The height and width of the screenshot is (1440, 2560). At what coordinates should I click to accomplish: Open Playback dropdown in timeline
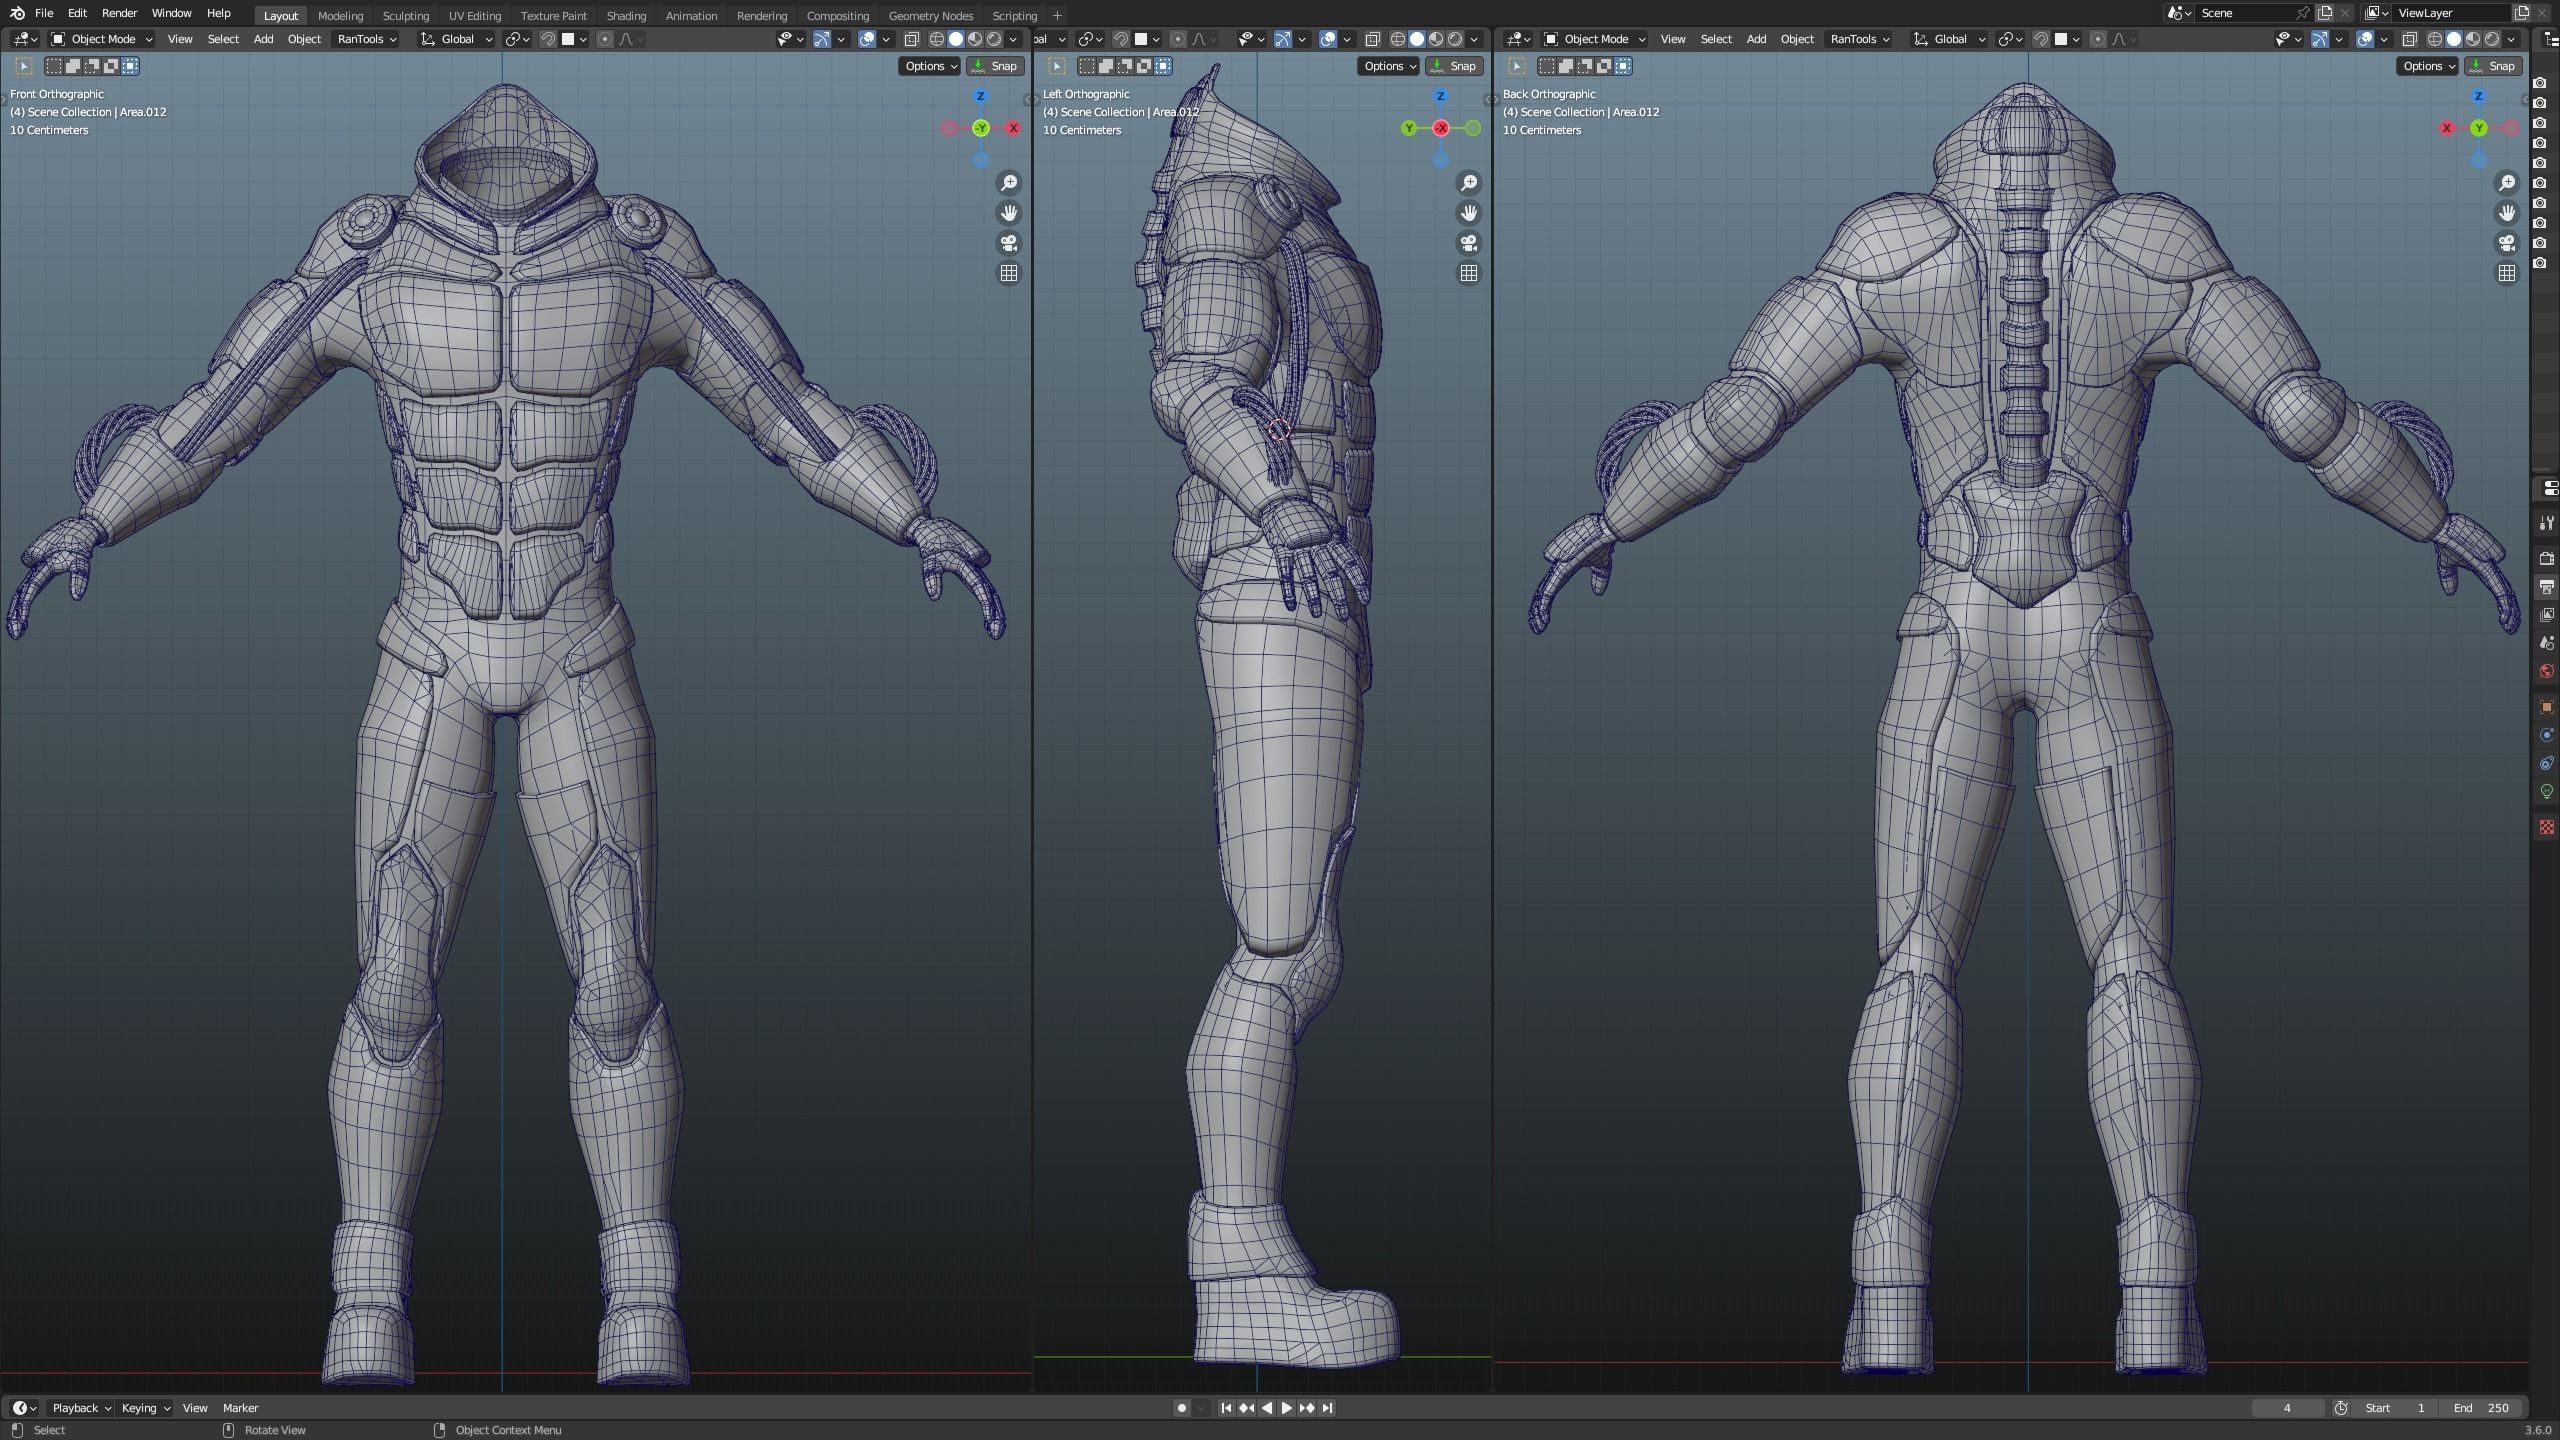(x=81, y=1408)
